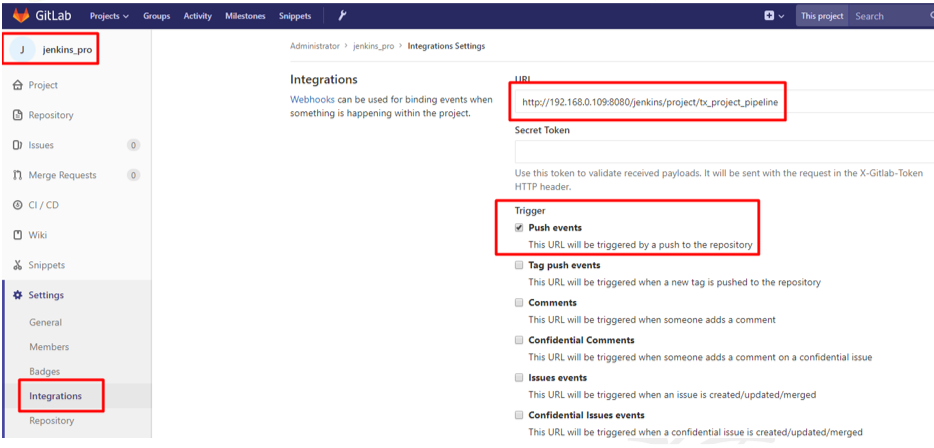Click the Repository file icon in sidebar
934x448 pixels.
(17, 115)
